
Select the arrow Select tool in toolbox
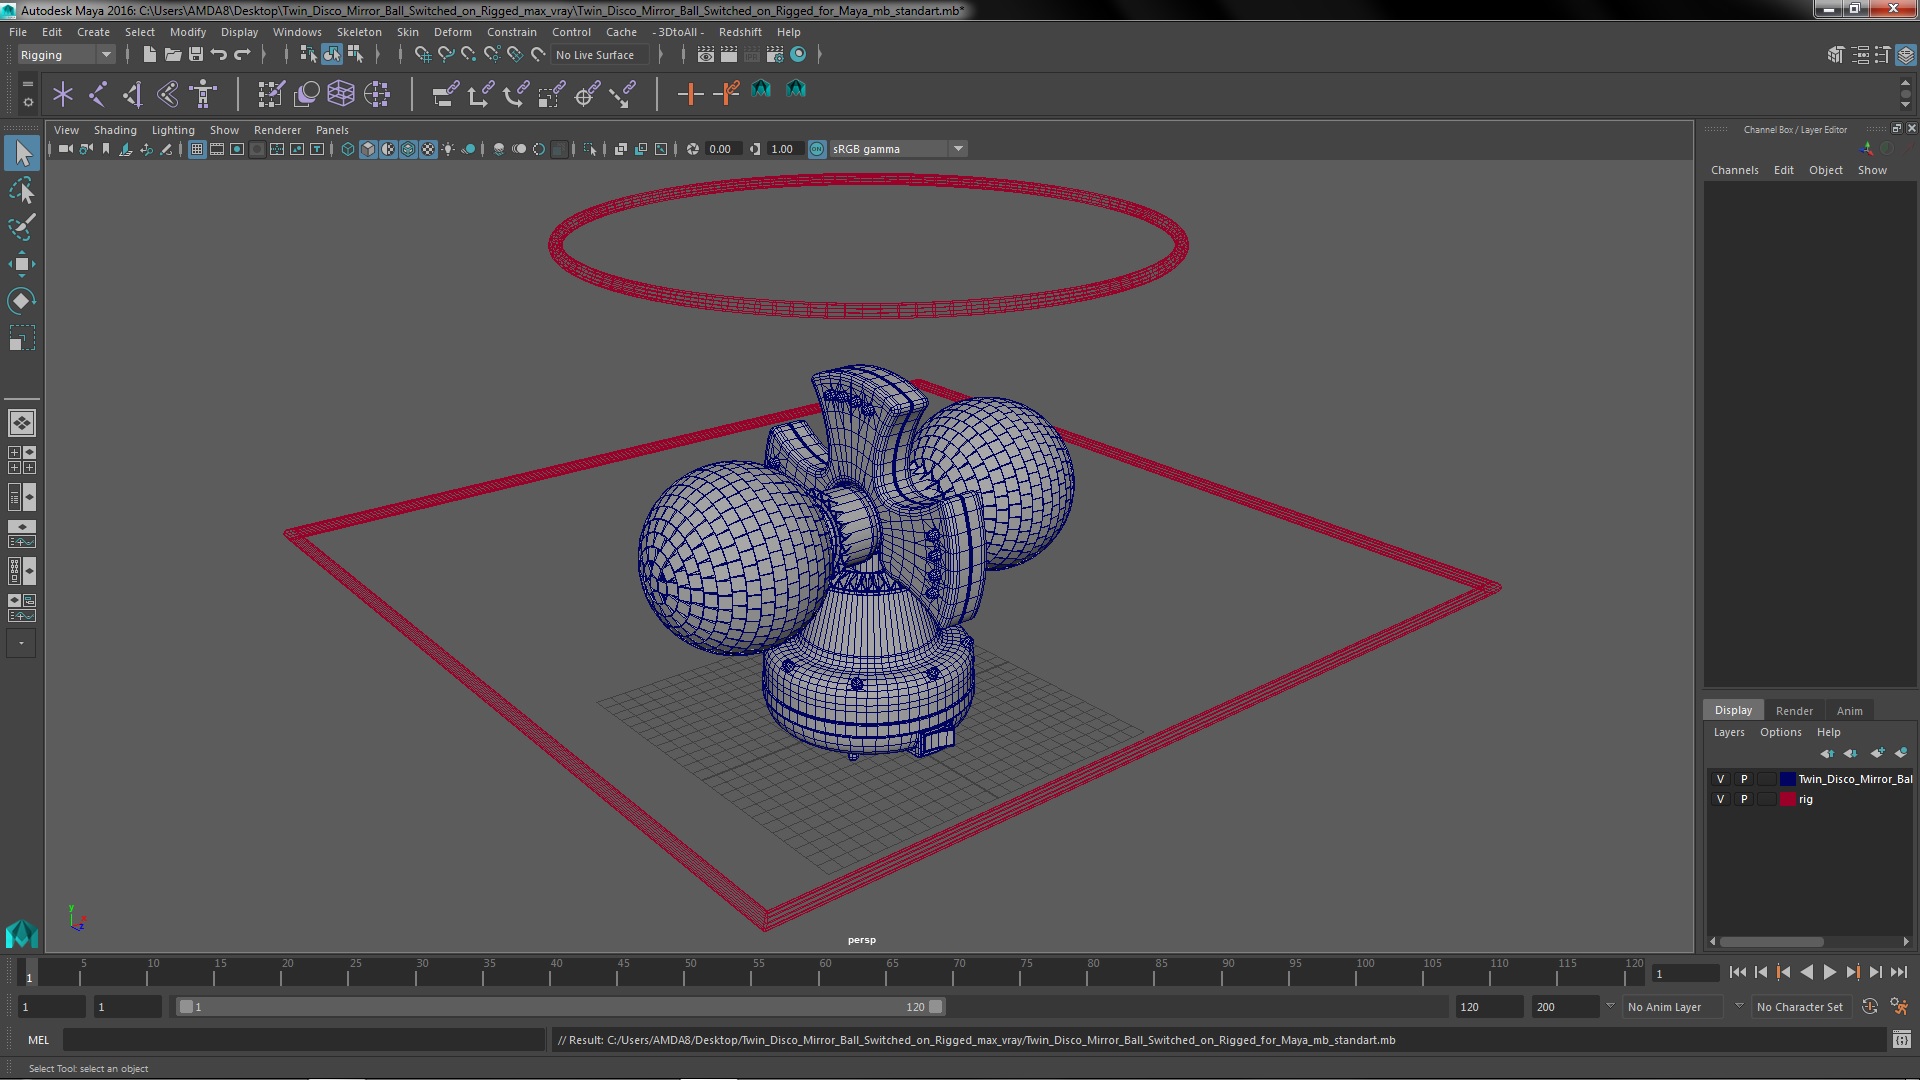(22, 153)
